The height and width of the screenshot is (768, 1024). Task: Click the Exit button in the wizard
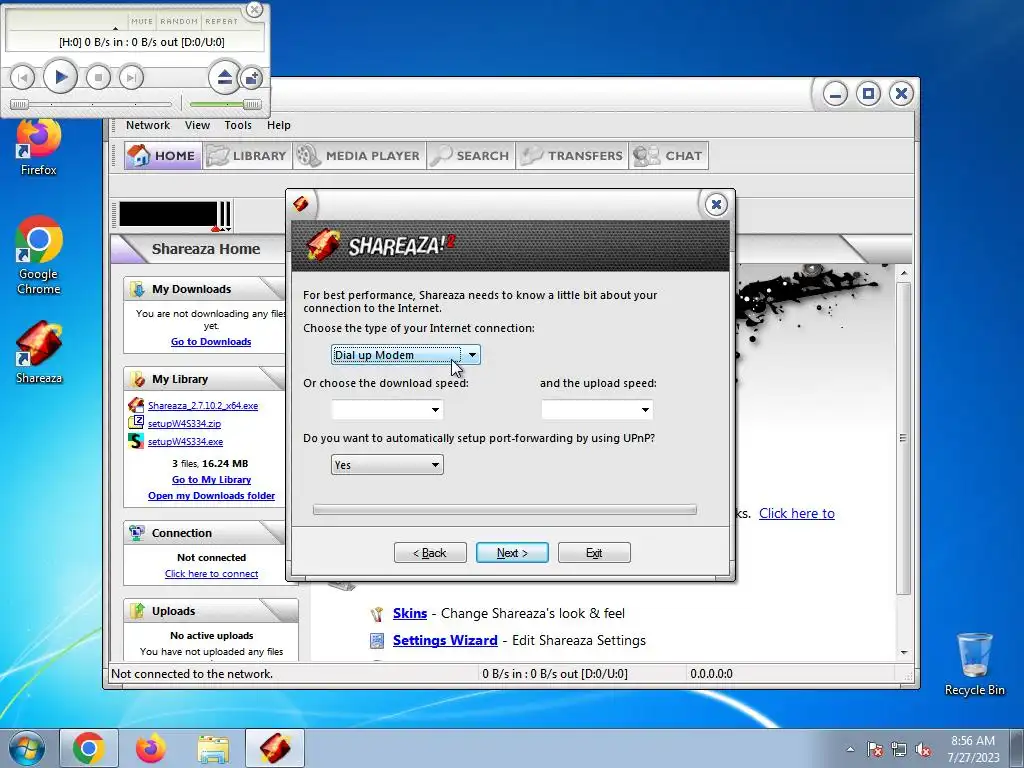coord(594,552)
